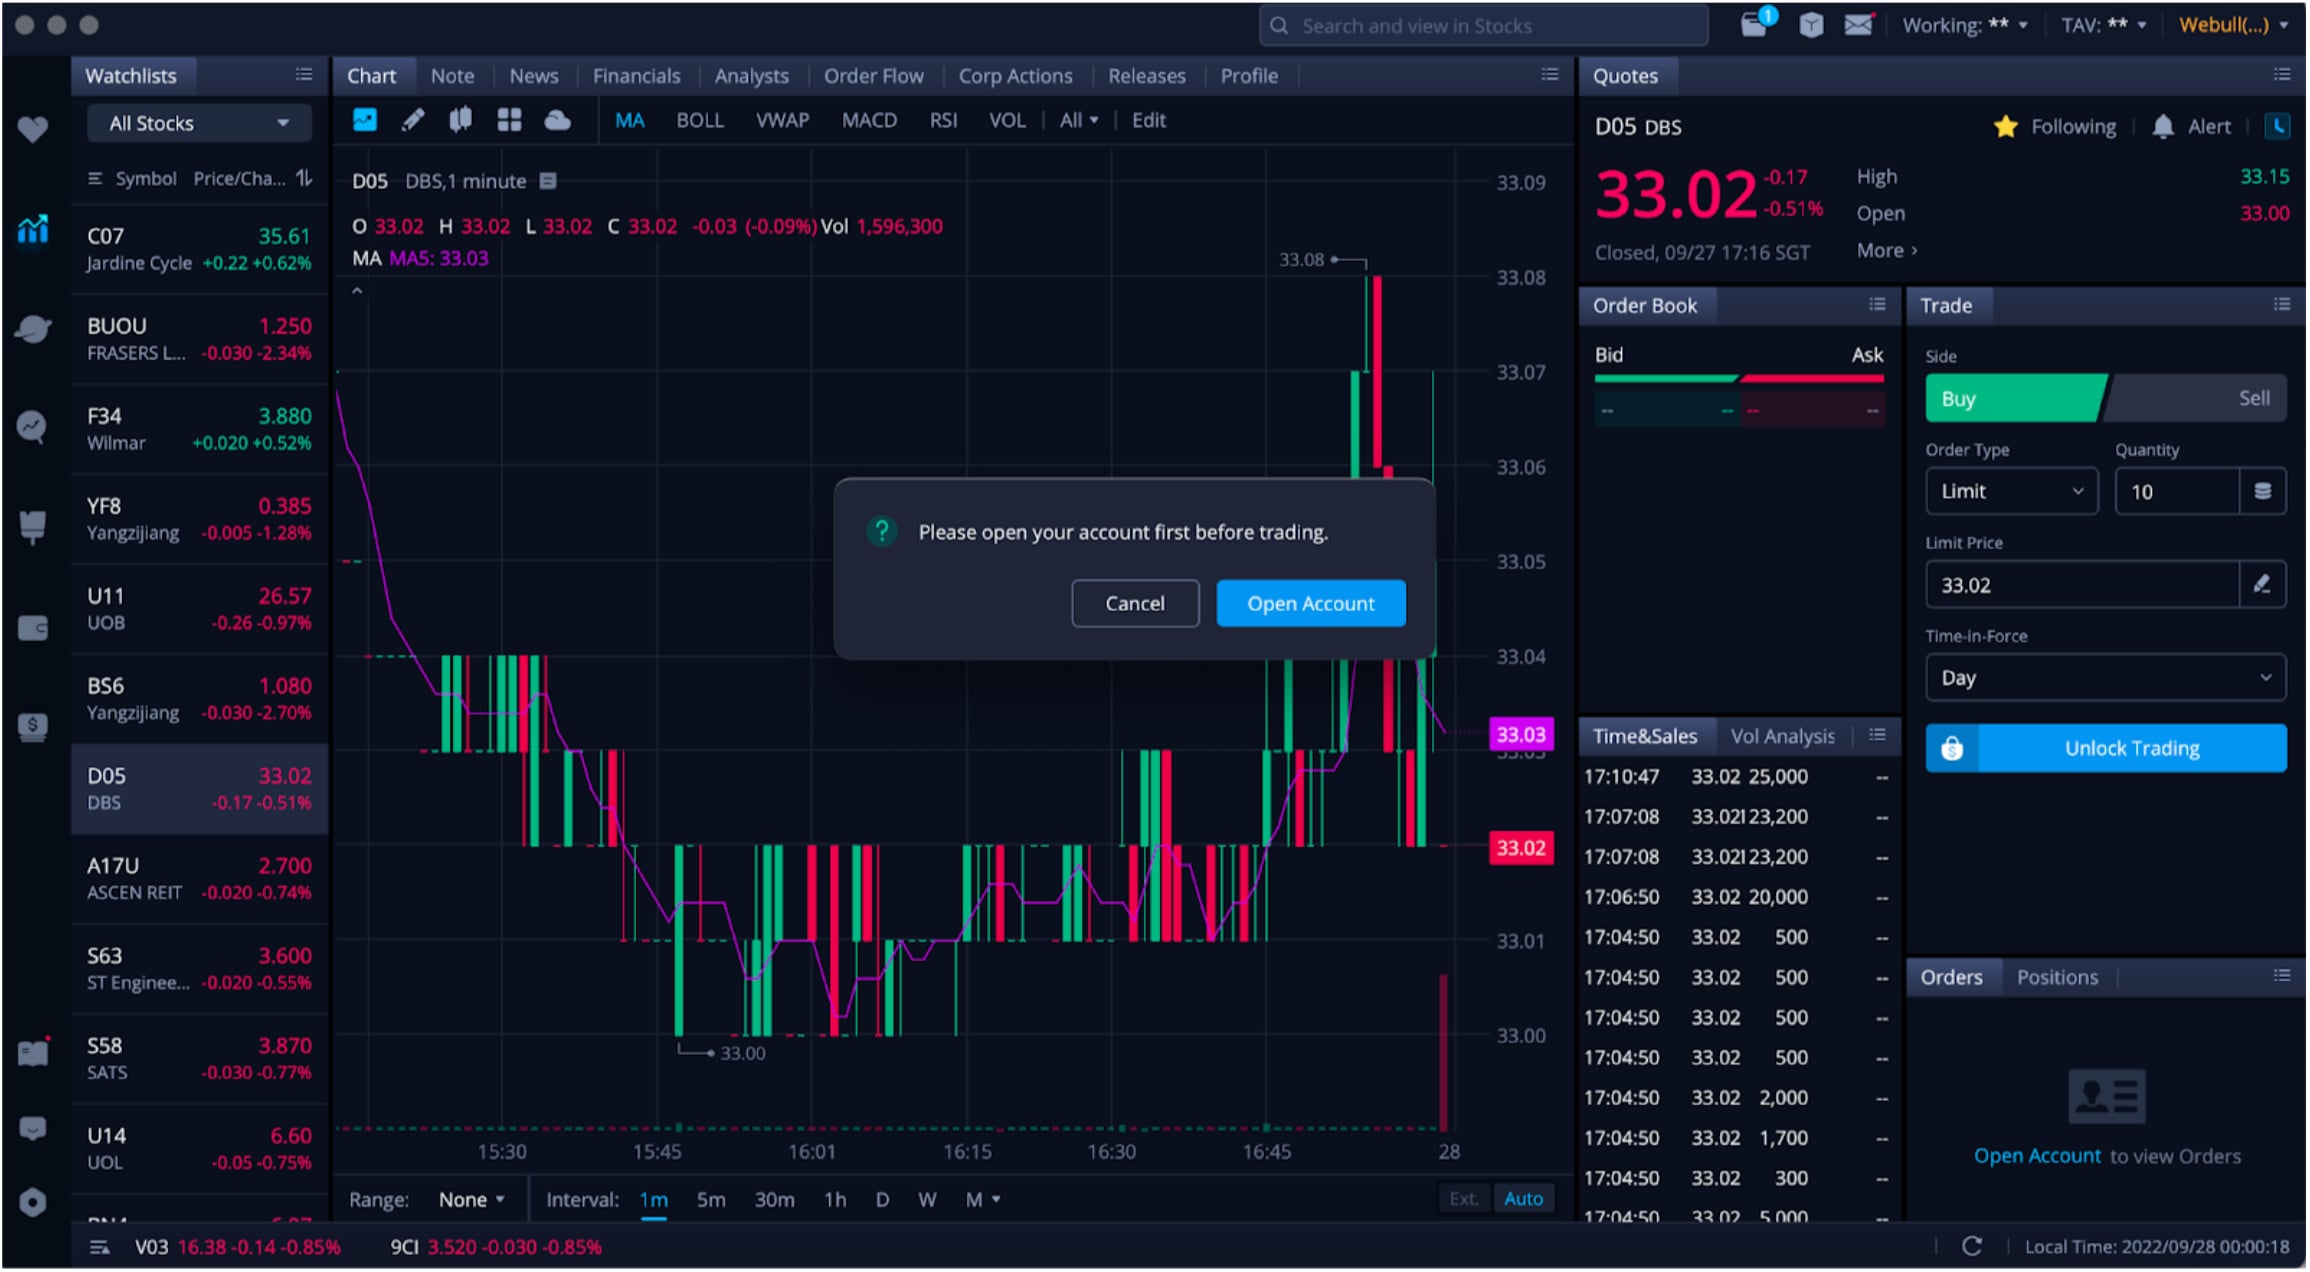Image resolution: width=2310 pixels, height=1272 pixels.
Task: Click the cloud save icon in chart toolbar
Action: tap(557, 120)
